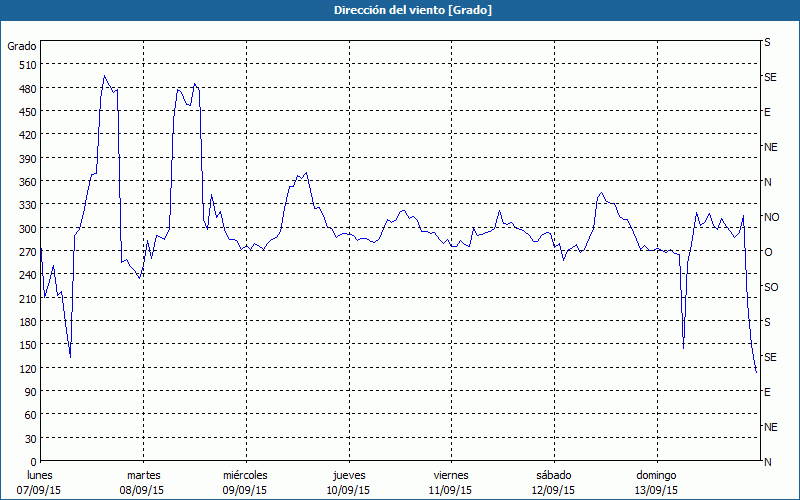Click the 360 tick label on the left axis
The image size is (800, 500).
(24, 182)
